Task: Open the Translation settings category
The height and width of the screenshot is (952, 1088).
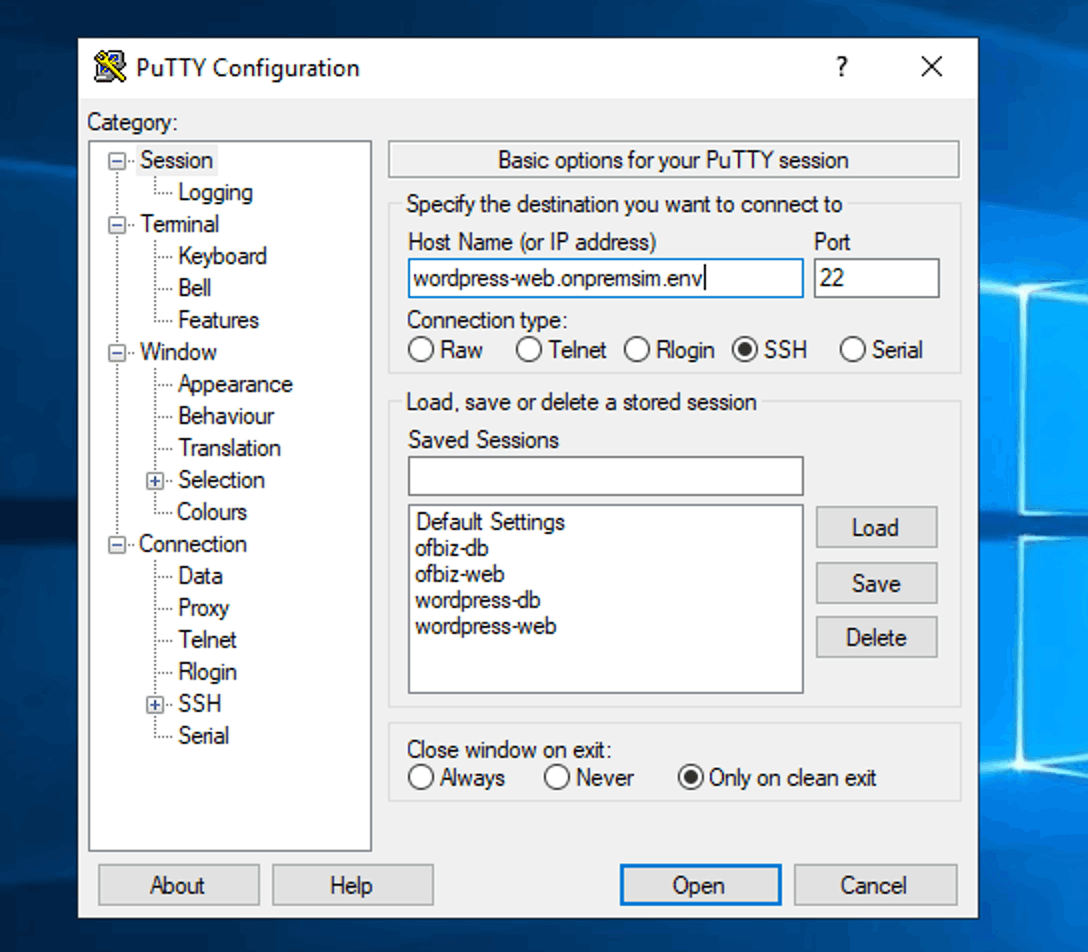Action: click(229, 448)
